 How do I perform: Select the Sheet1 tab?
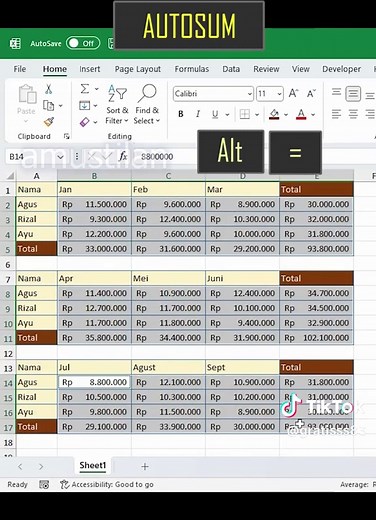tap(92, 465)
